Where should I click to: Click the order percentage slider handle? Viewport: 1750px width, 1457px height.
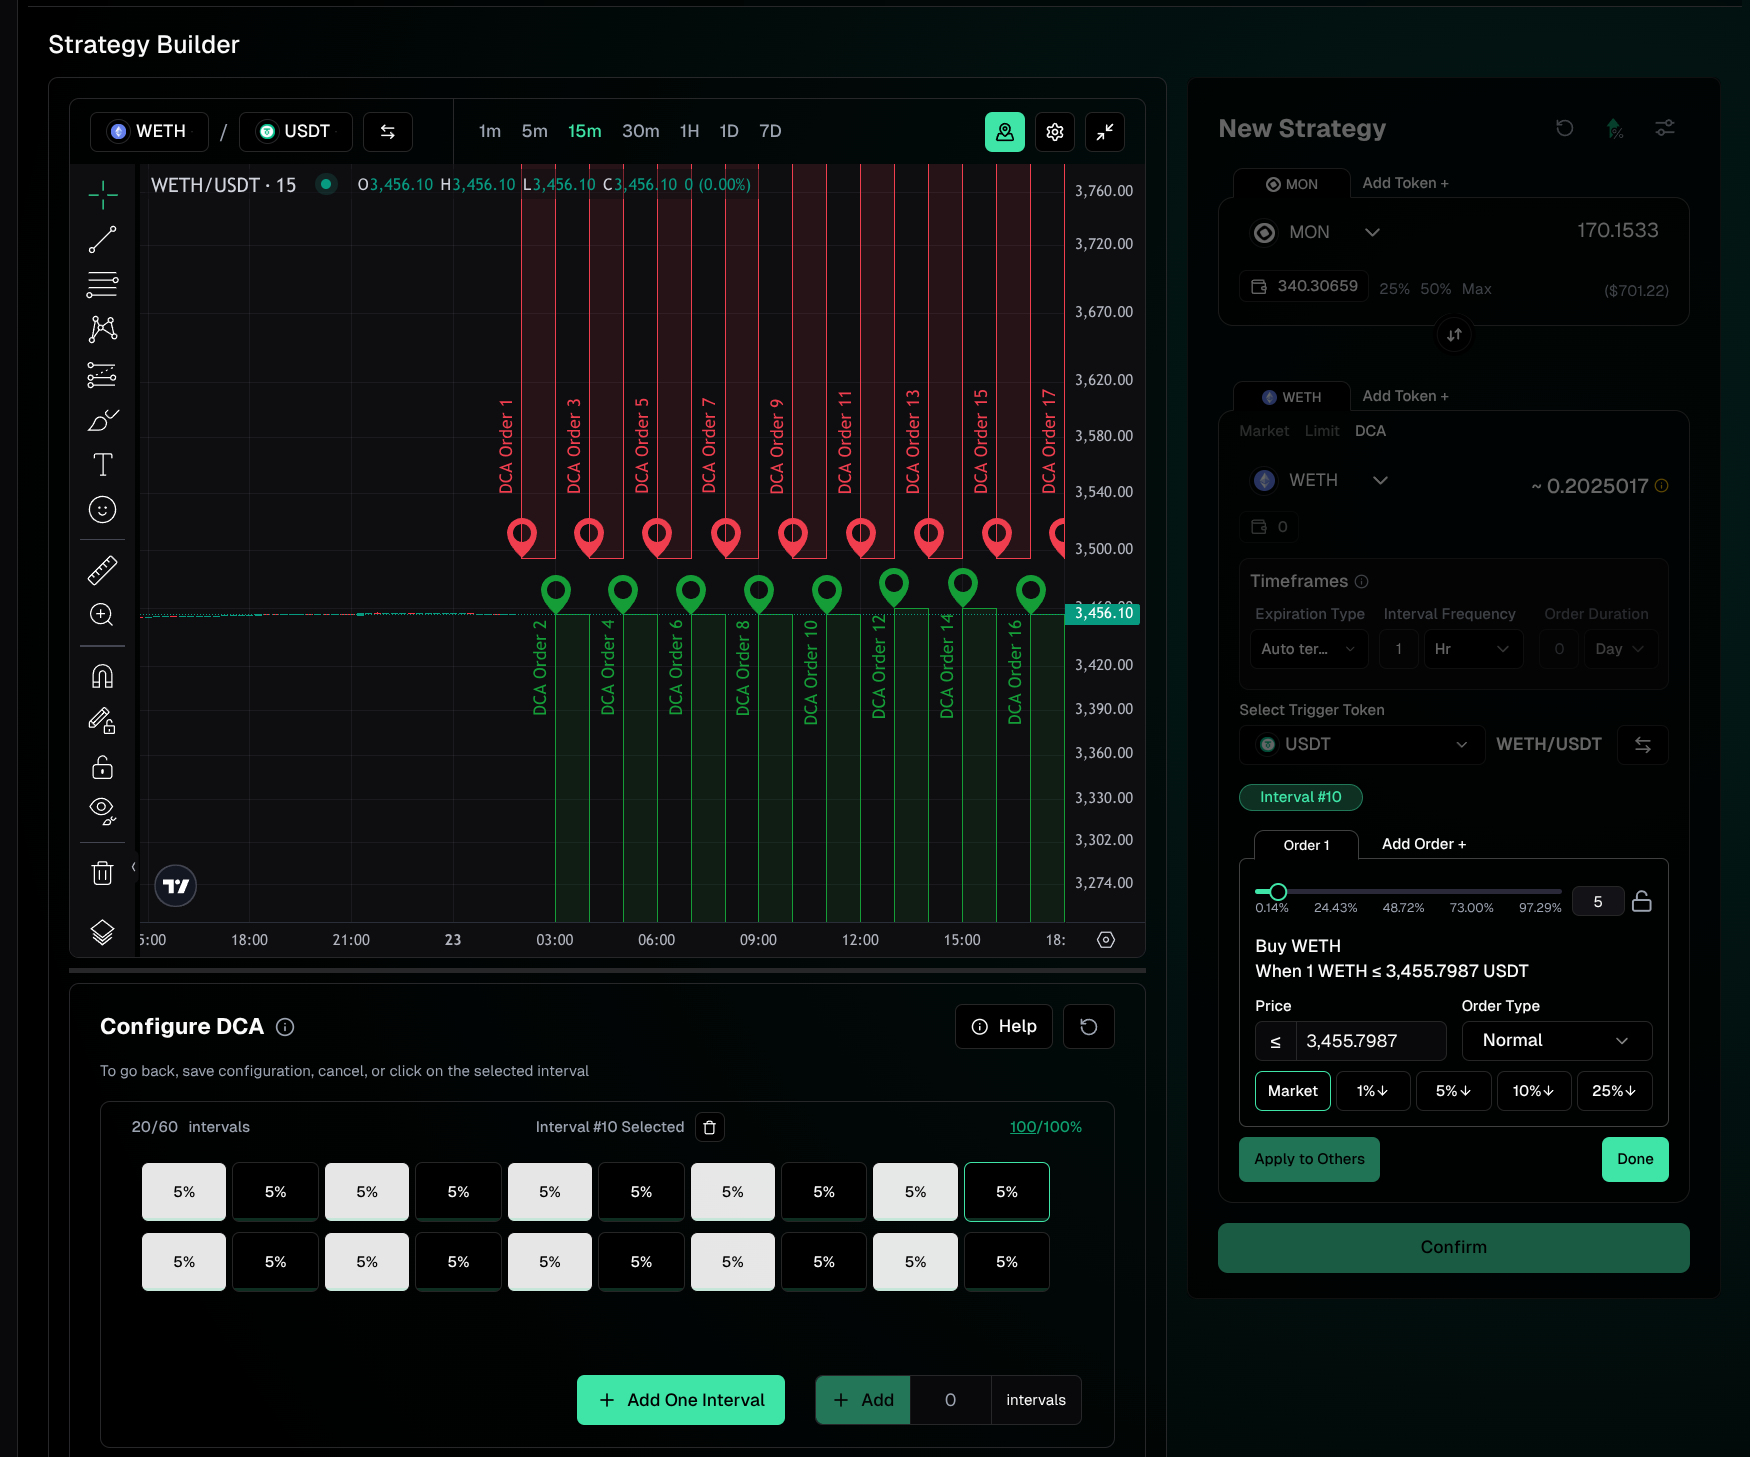point(1277,892)
